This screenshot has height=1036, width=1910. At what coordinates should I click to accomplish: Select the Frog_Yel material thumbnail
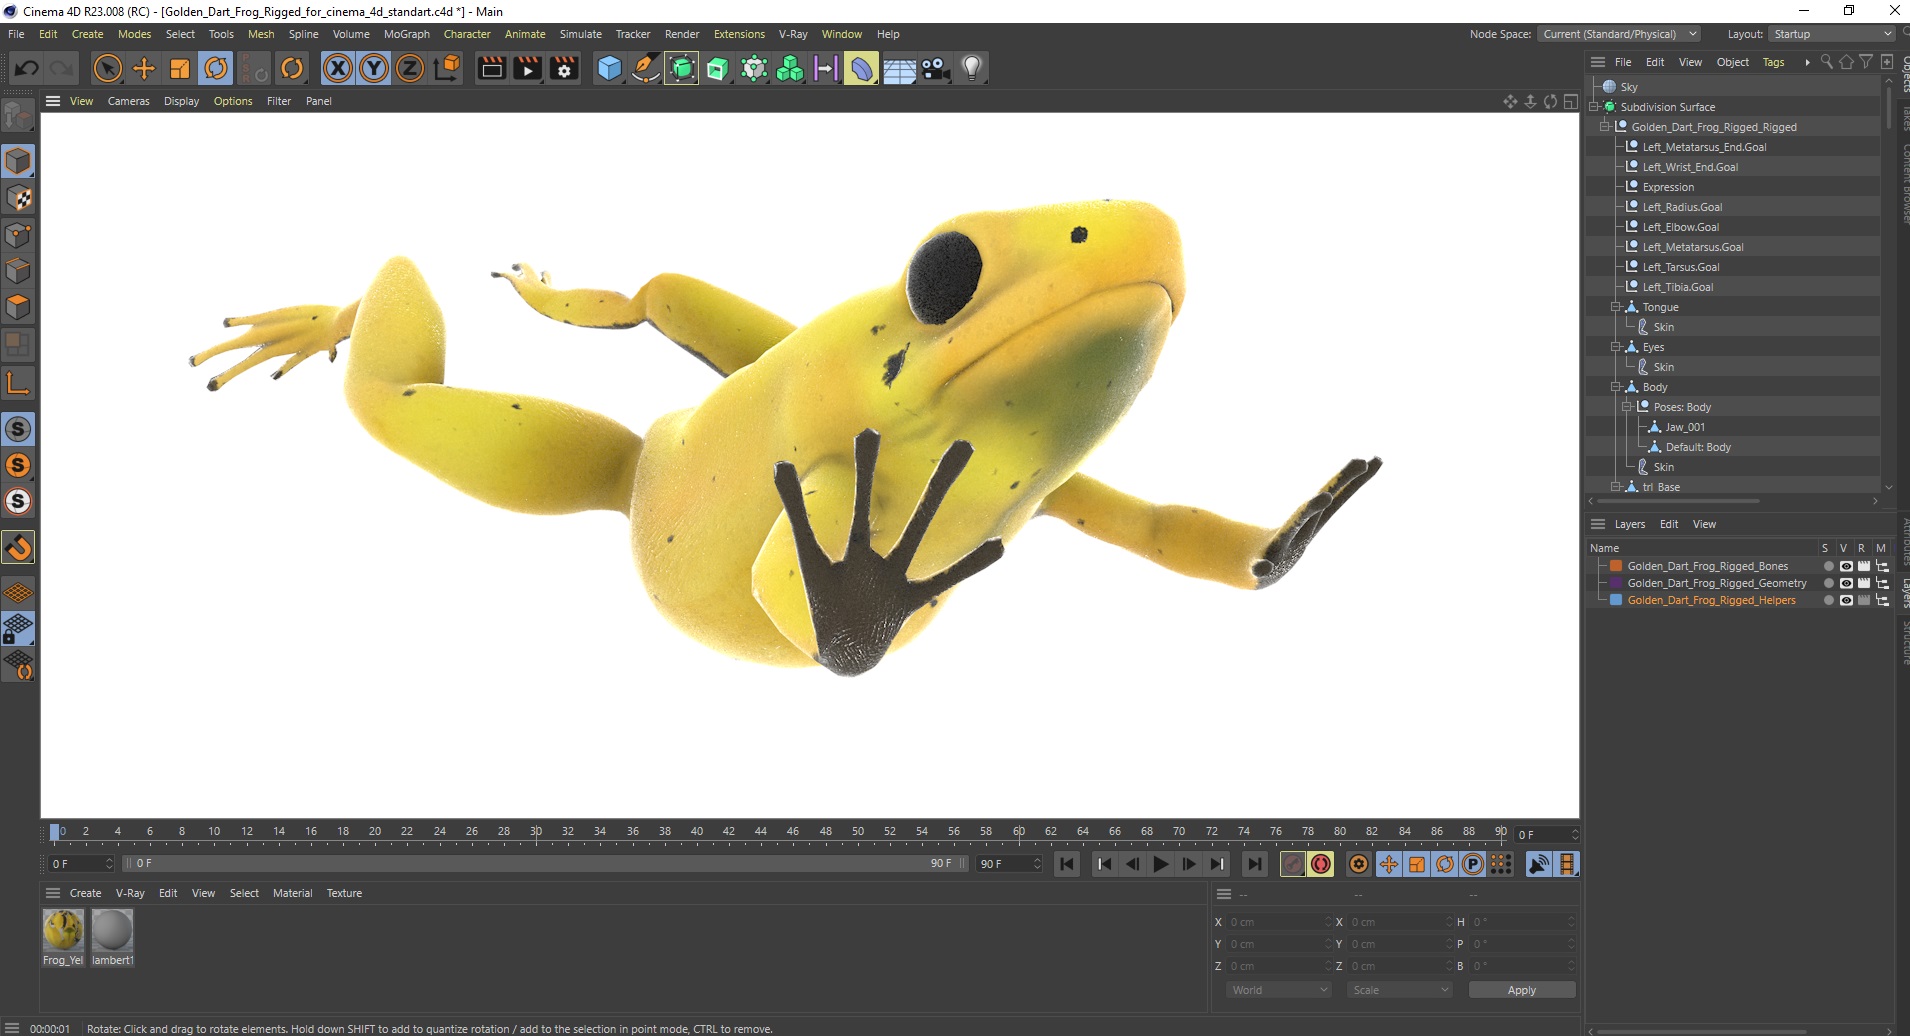63,930
